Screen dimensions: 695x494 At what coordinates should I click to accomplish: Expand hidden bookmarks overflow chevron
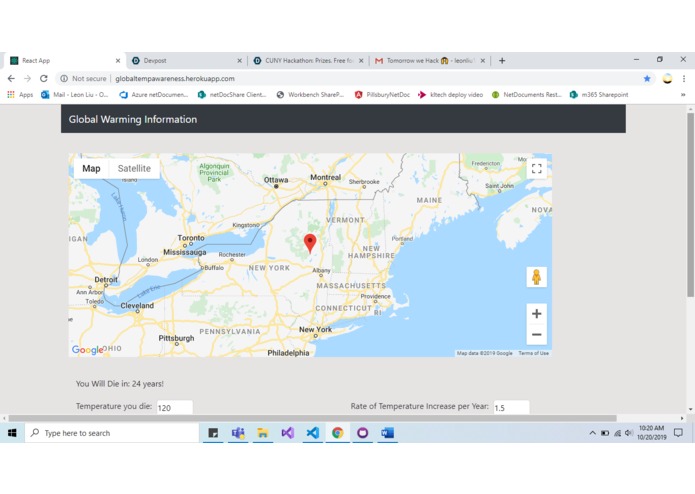point(683,94)
